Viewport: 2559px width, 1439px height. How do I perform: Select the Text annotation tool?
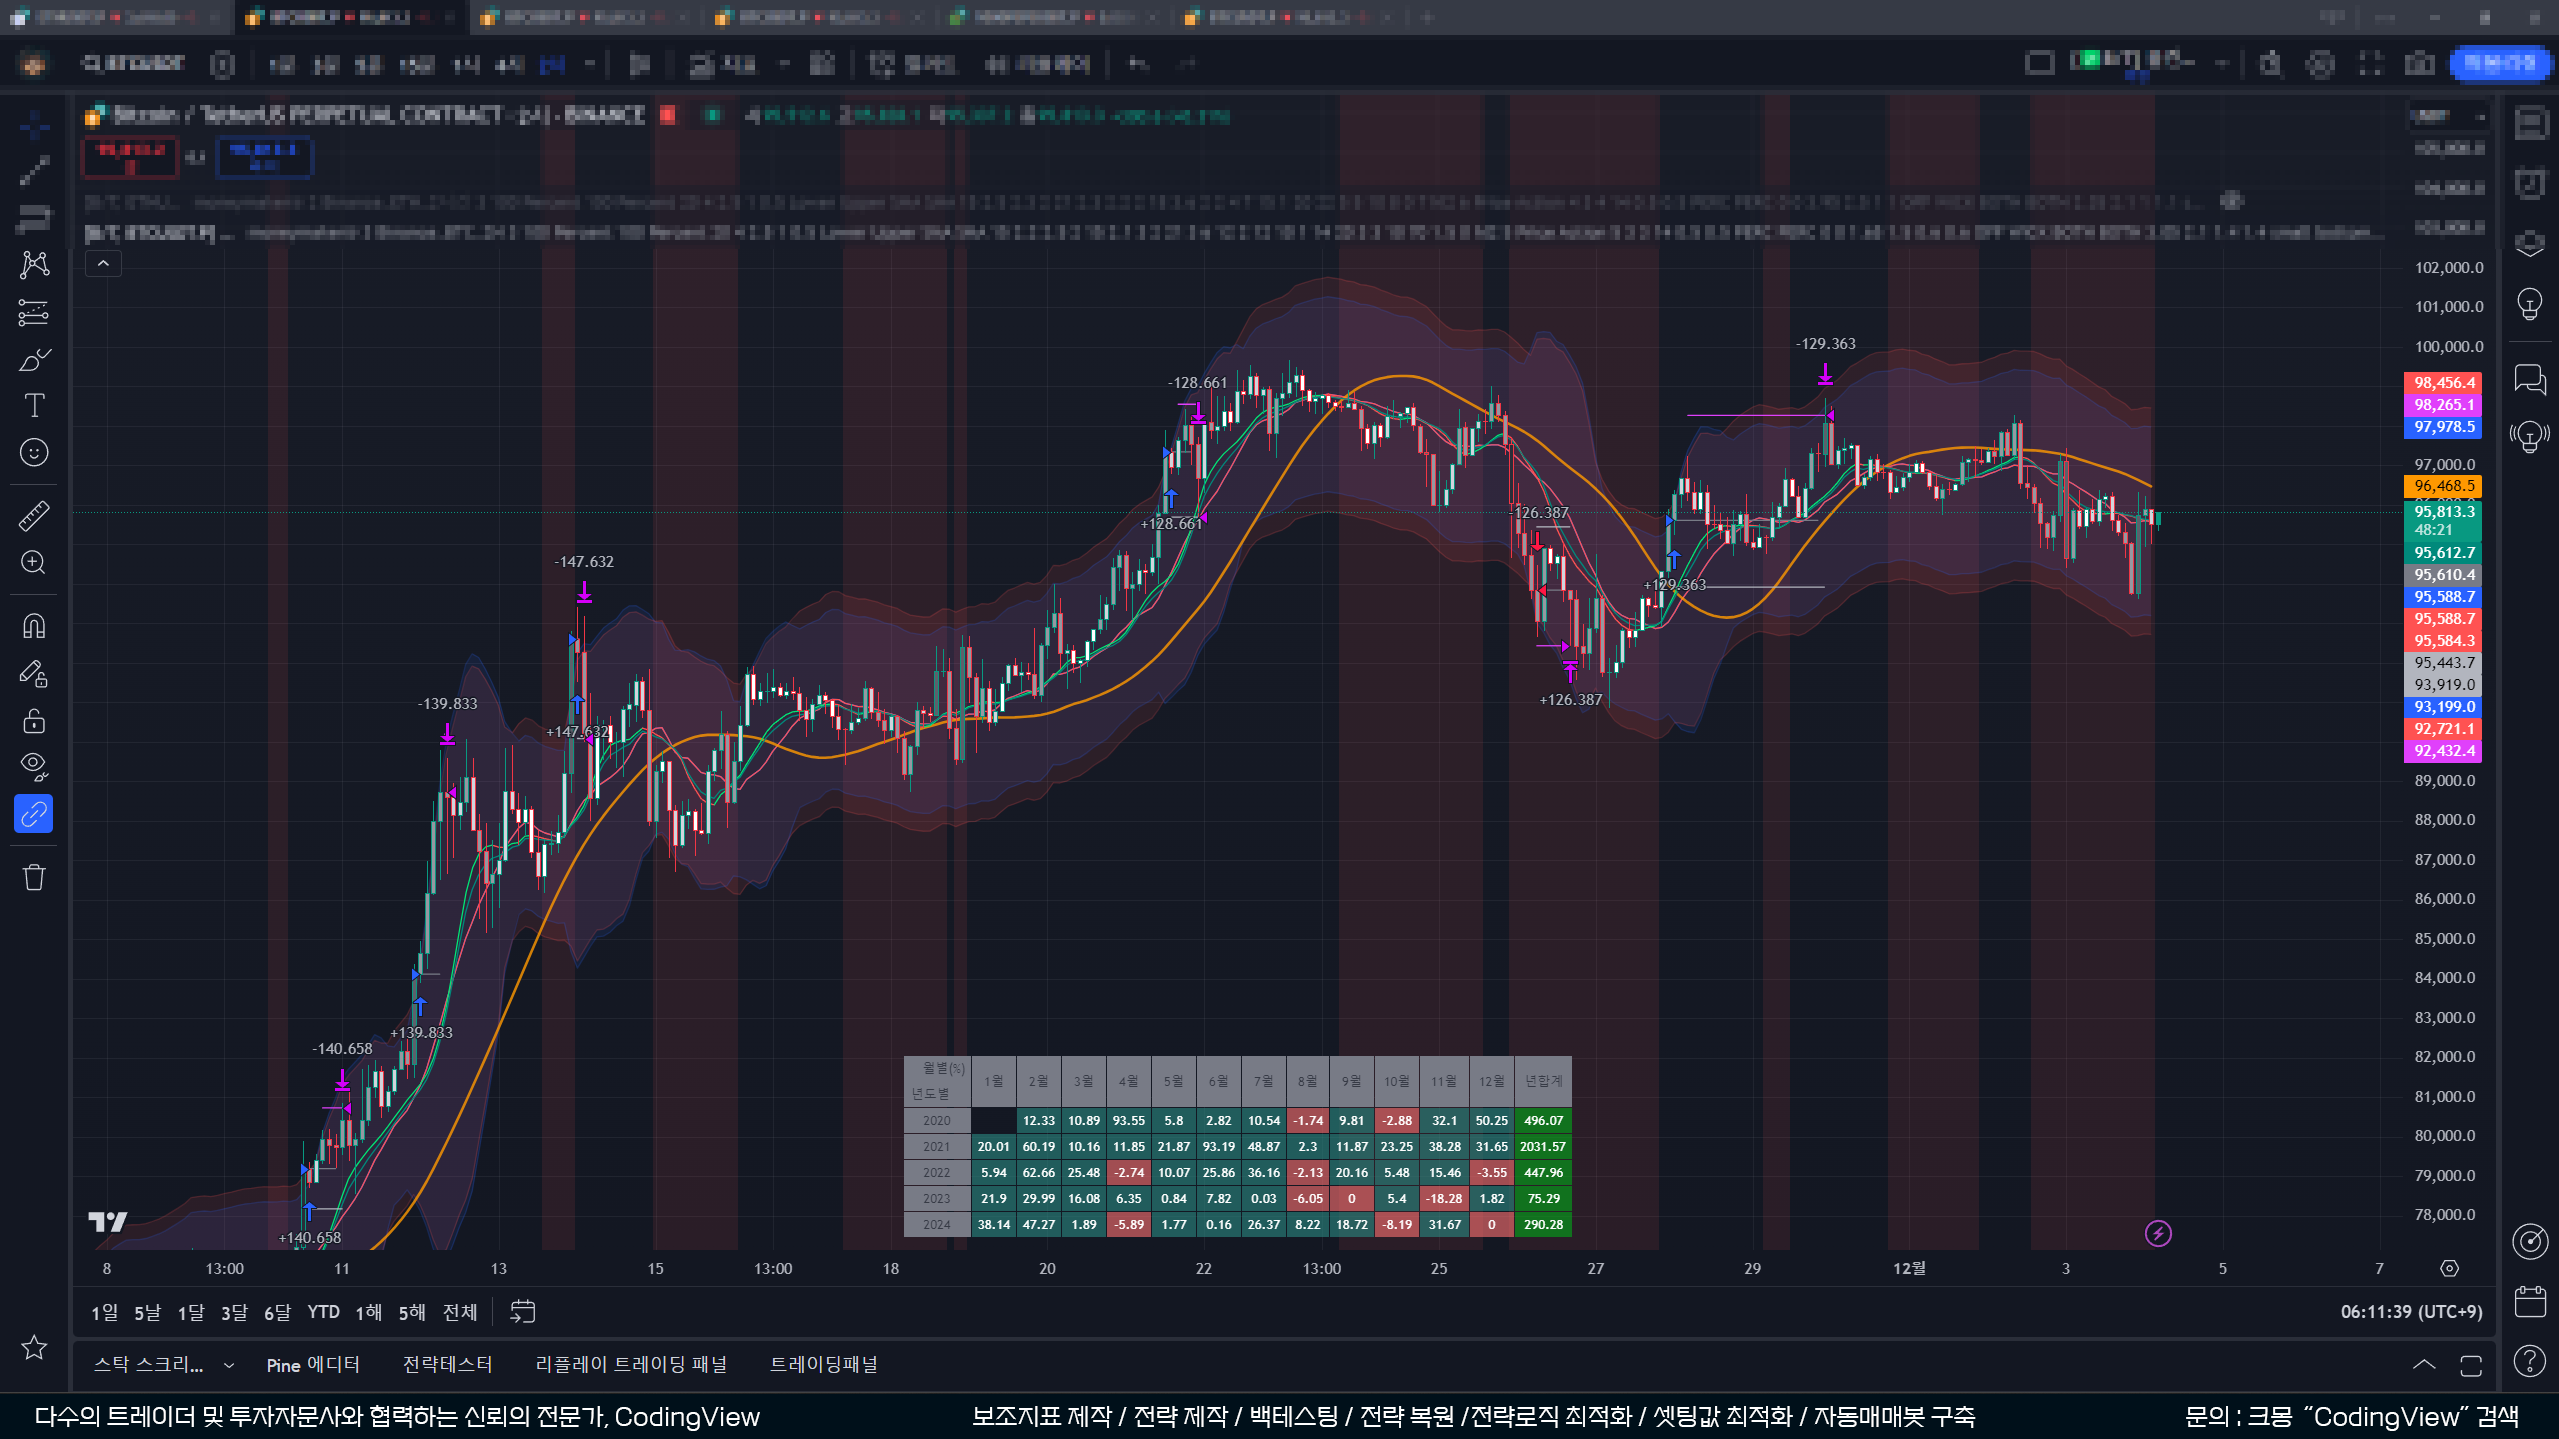click(x=34, y=406)
